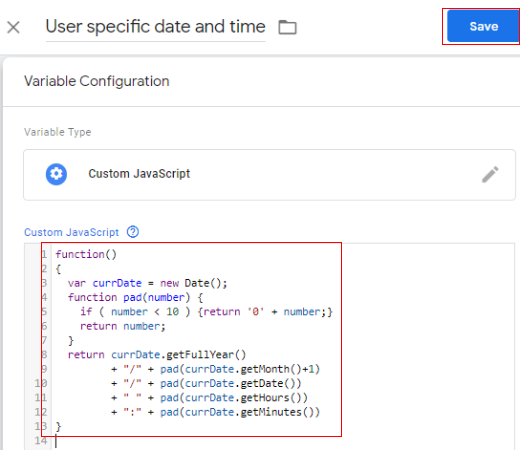Click the 'return currDate.getFullYear()' line
The width and height of the screenshot is (520, 450).
(x=157, y=355)
